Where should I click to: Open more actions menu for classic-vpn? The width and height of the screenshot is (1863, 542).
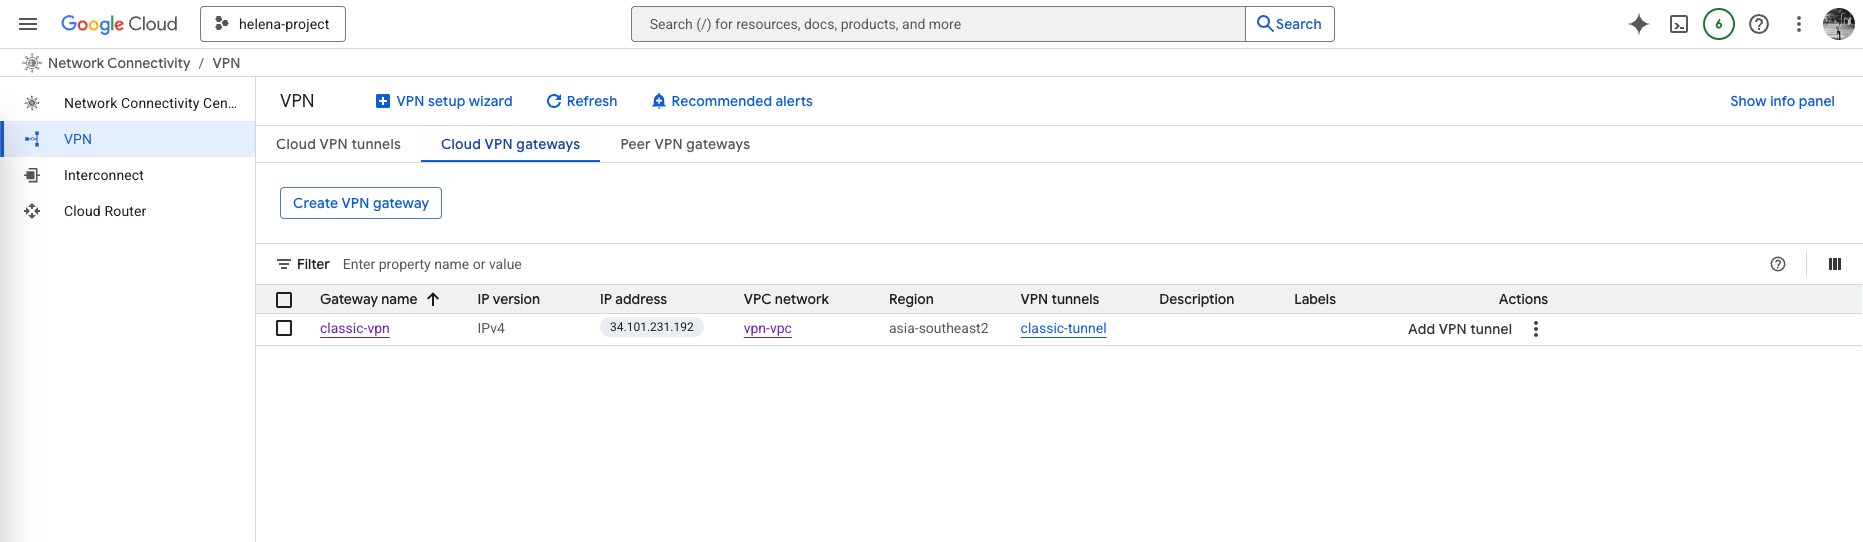click(x=1536, y=329)
